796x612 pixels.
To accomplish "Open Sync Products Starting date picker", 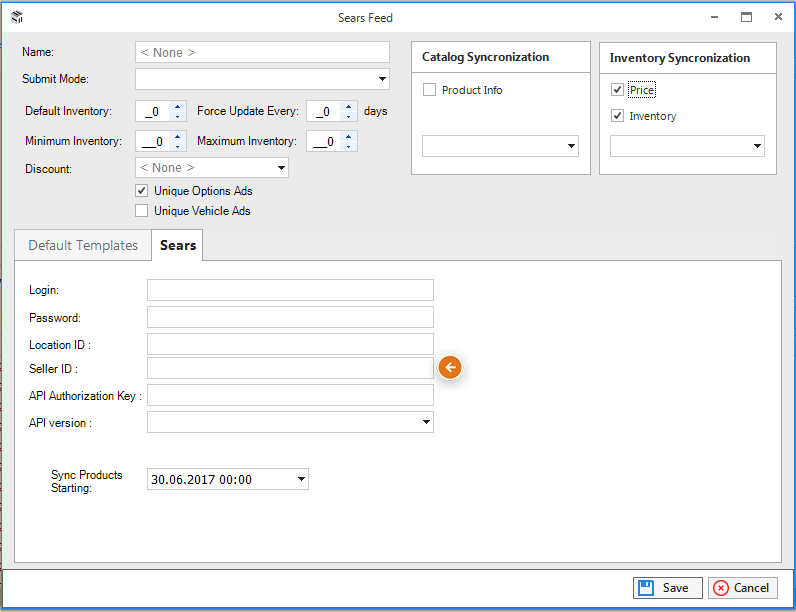I will (301, 479).
